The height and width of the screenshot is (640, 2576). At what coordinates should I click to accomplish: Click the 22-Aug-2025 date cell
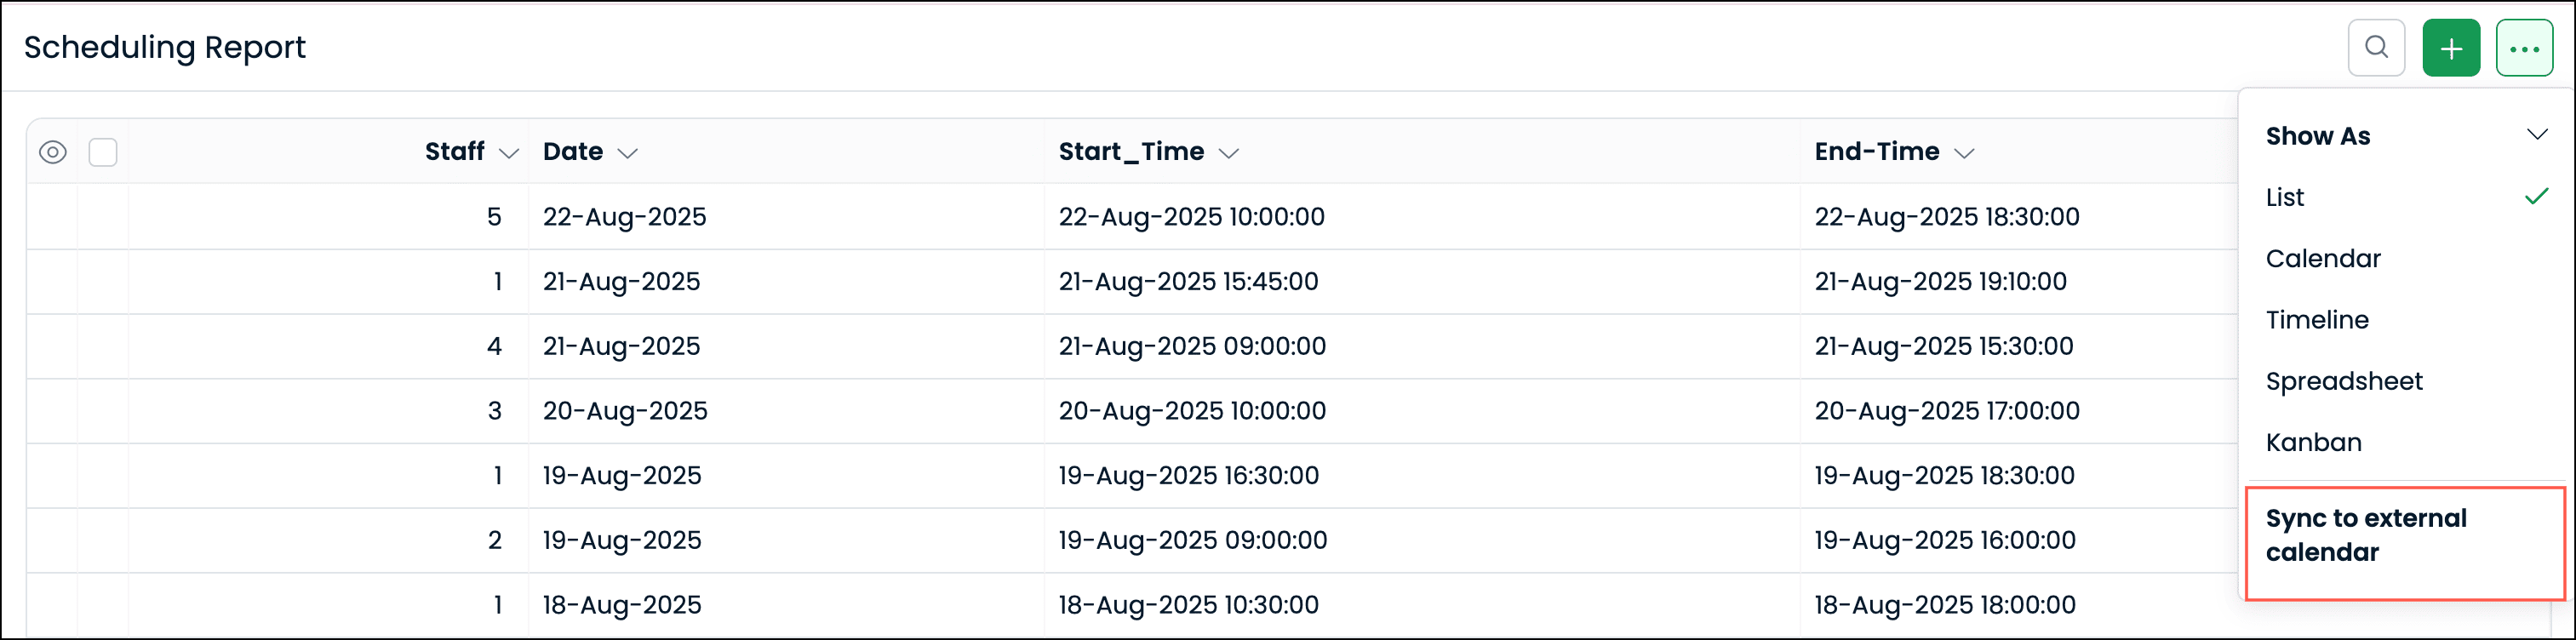coord(624,217)
